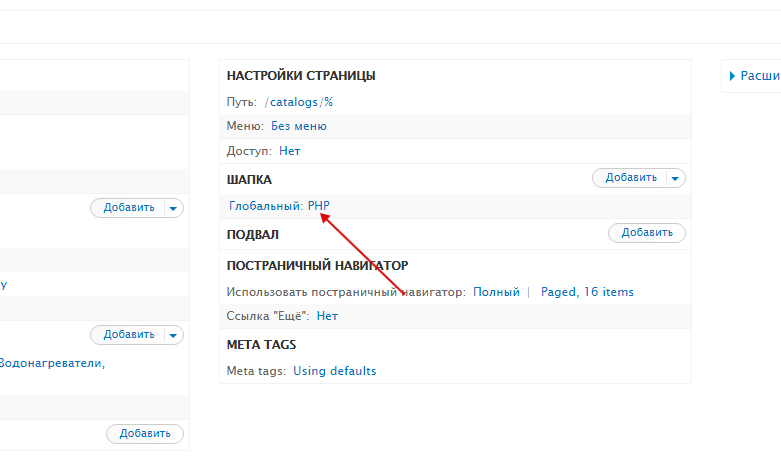Open the Доступ setting 'Нет' link

pyautogui.click(x=289, y=151)
